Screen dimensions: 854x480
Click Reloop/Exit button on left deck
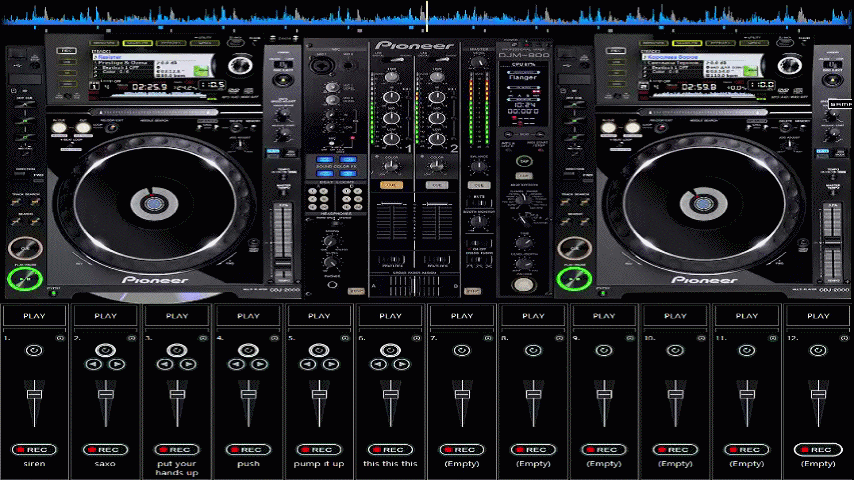[x=112, y=129]
